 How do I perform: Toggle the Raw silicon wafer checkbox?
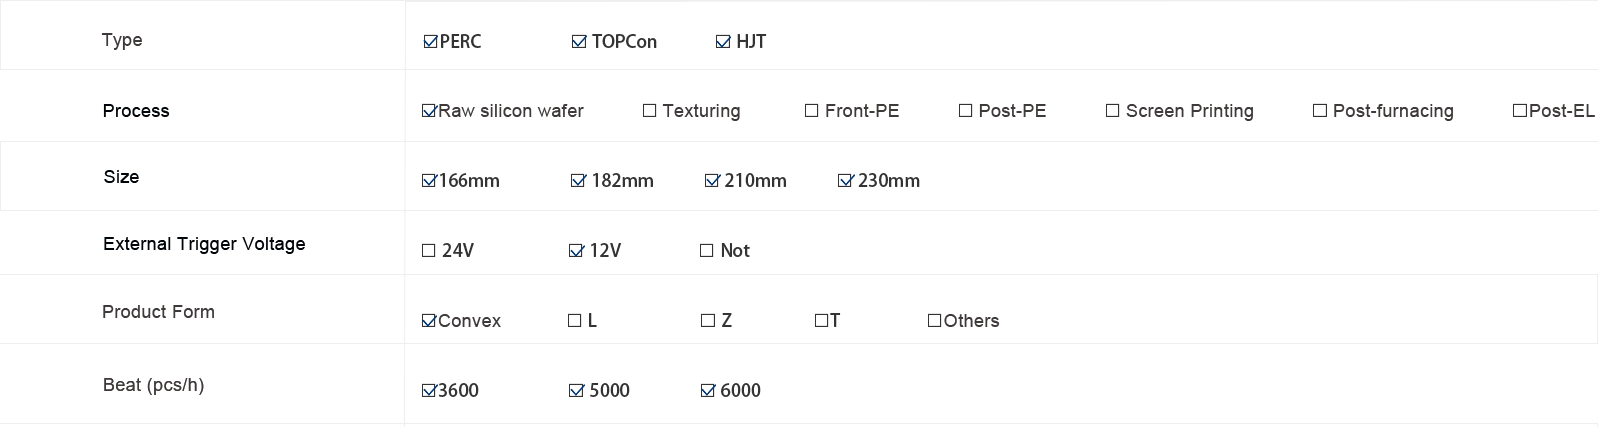tap(429, 111)
